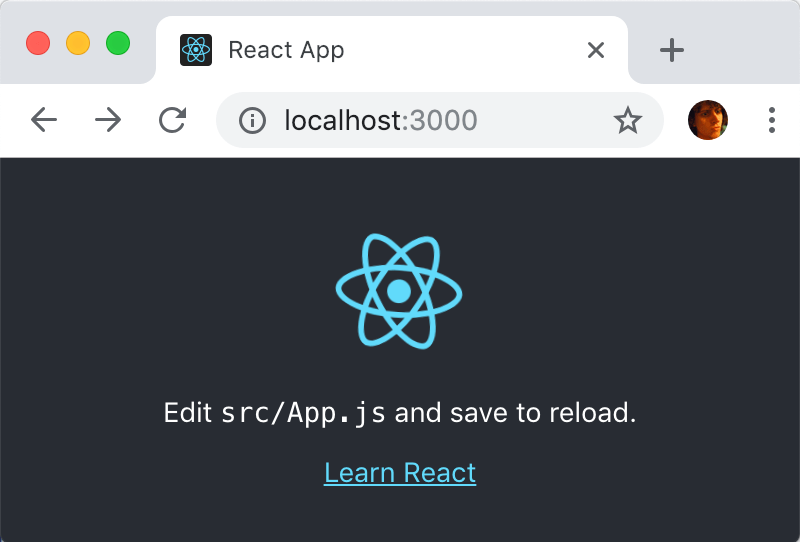This screenshot has height=542, width=800.
Task: Maximize the window with the green button
Action: point(118,43)
